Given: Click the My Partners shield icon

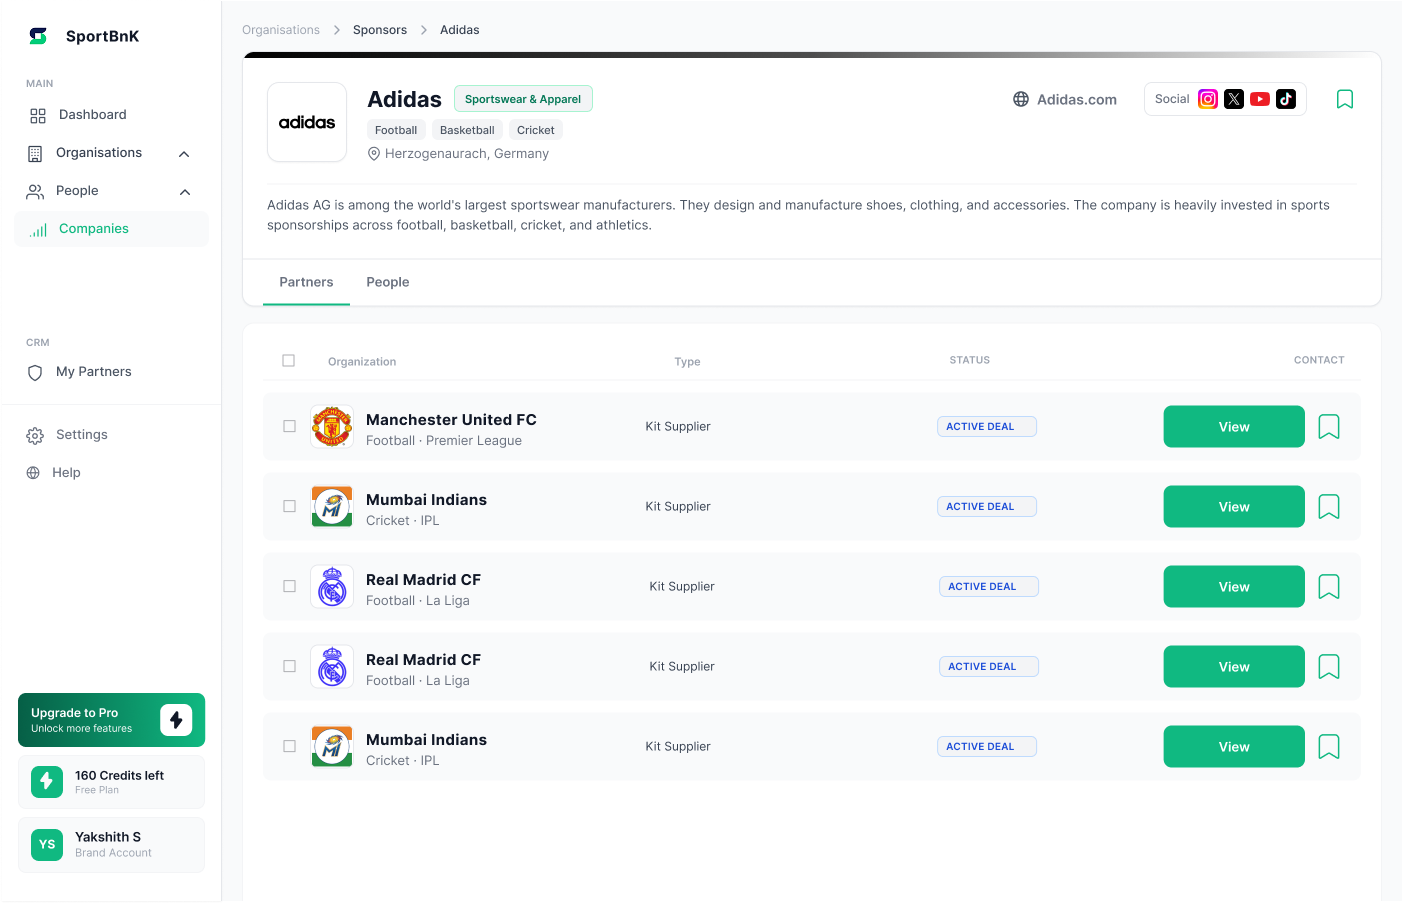Looking at the screenshot, I should click(x=35, y=373).
